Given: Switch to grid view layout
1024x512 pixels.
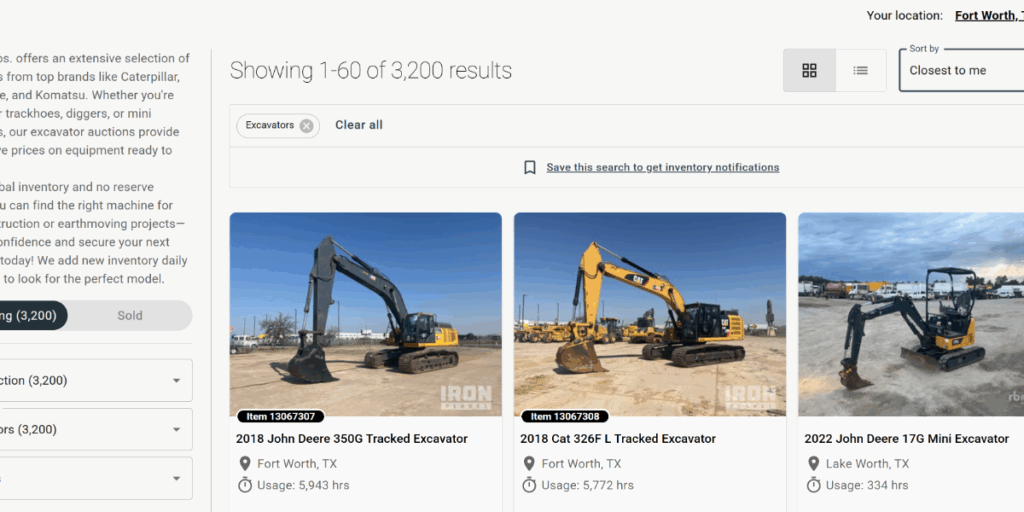Looking at the screenshot, I should (x=809, y=71).
